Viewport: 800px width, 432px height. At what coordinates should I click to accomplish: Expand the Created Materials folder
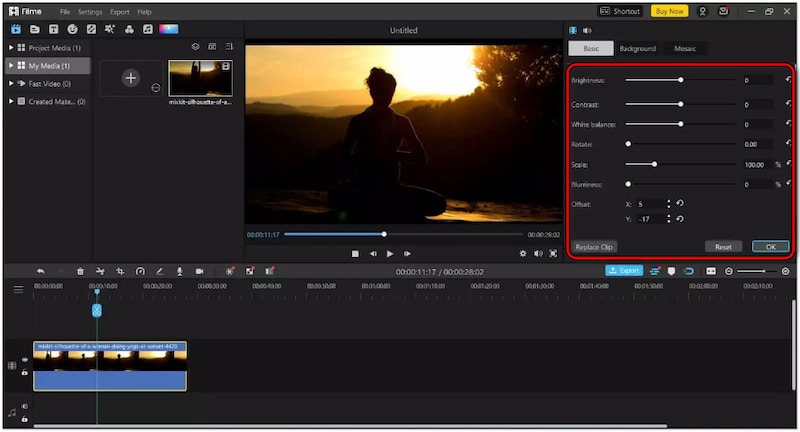tap(11, 102)
